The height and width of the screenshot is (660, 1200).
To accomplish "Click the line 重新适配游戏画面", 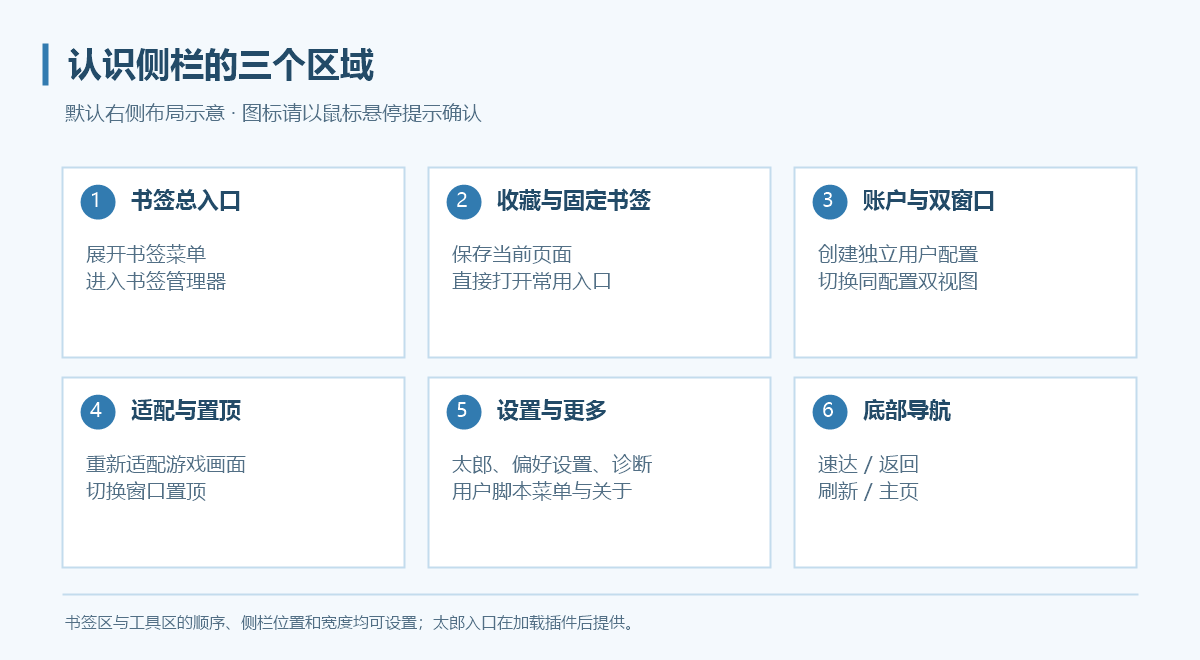I will (166, 464).
